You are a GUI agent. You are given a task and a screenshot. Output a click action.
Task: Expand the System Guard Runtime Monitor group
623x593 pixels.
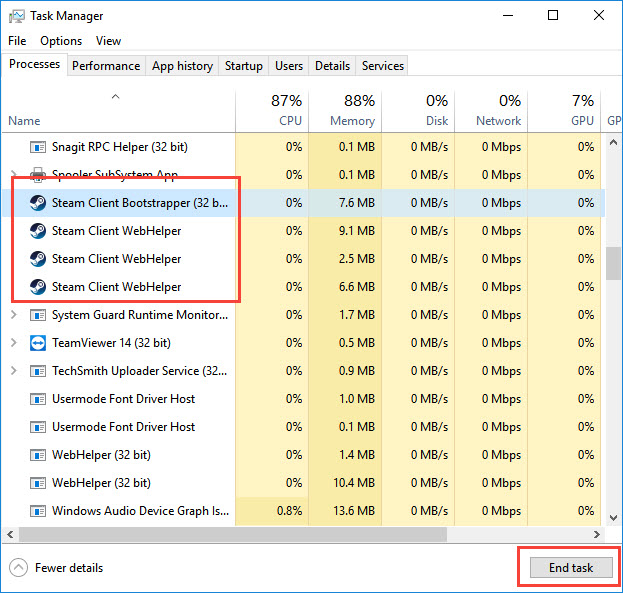point(14,315)
